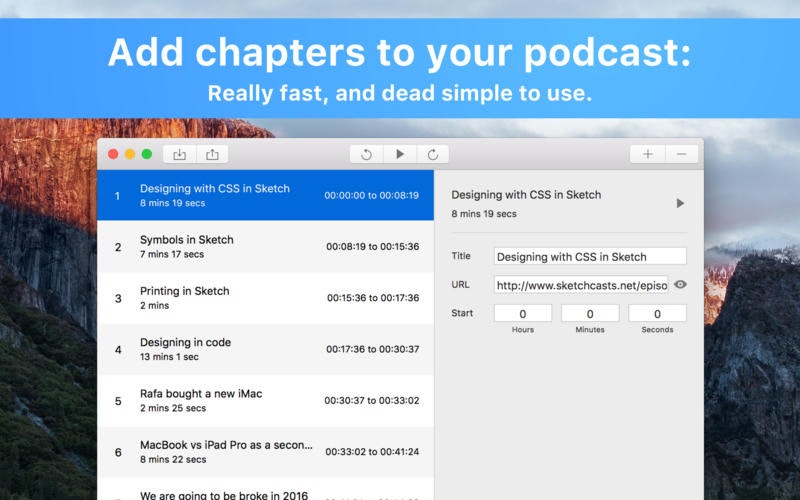Select chapter 2 Symbols in Sketch
The width and height of the screenshot is (800, 500).
click(x=265, y=246)
